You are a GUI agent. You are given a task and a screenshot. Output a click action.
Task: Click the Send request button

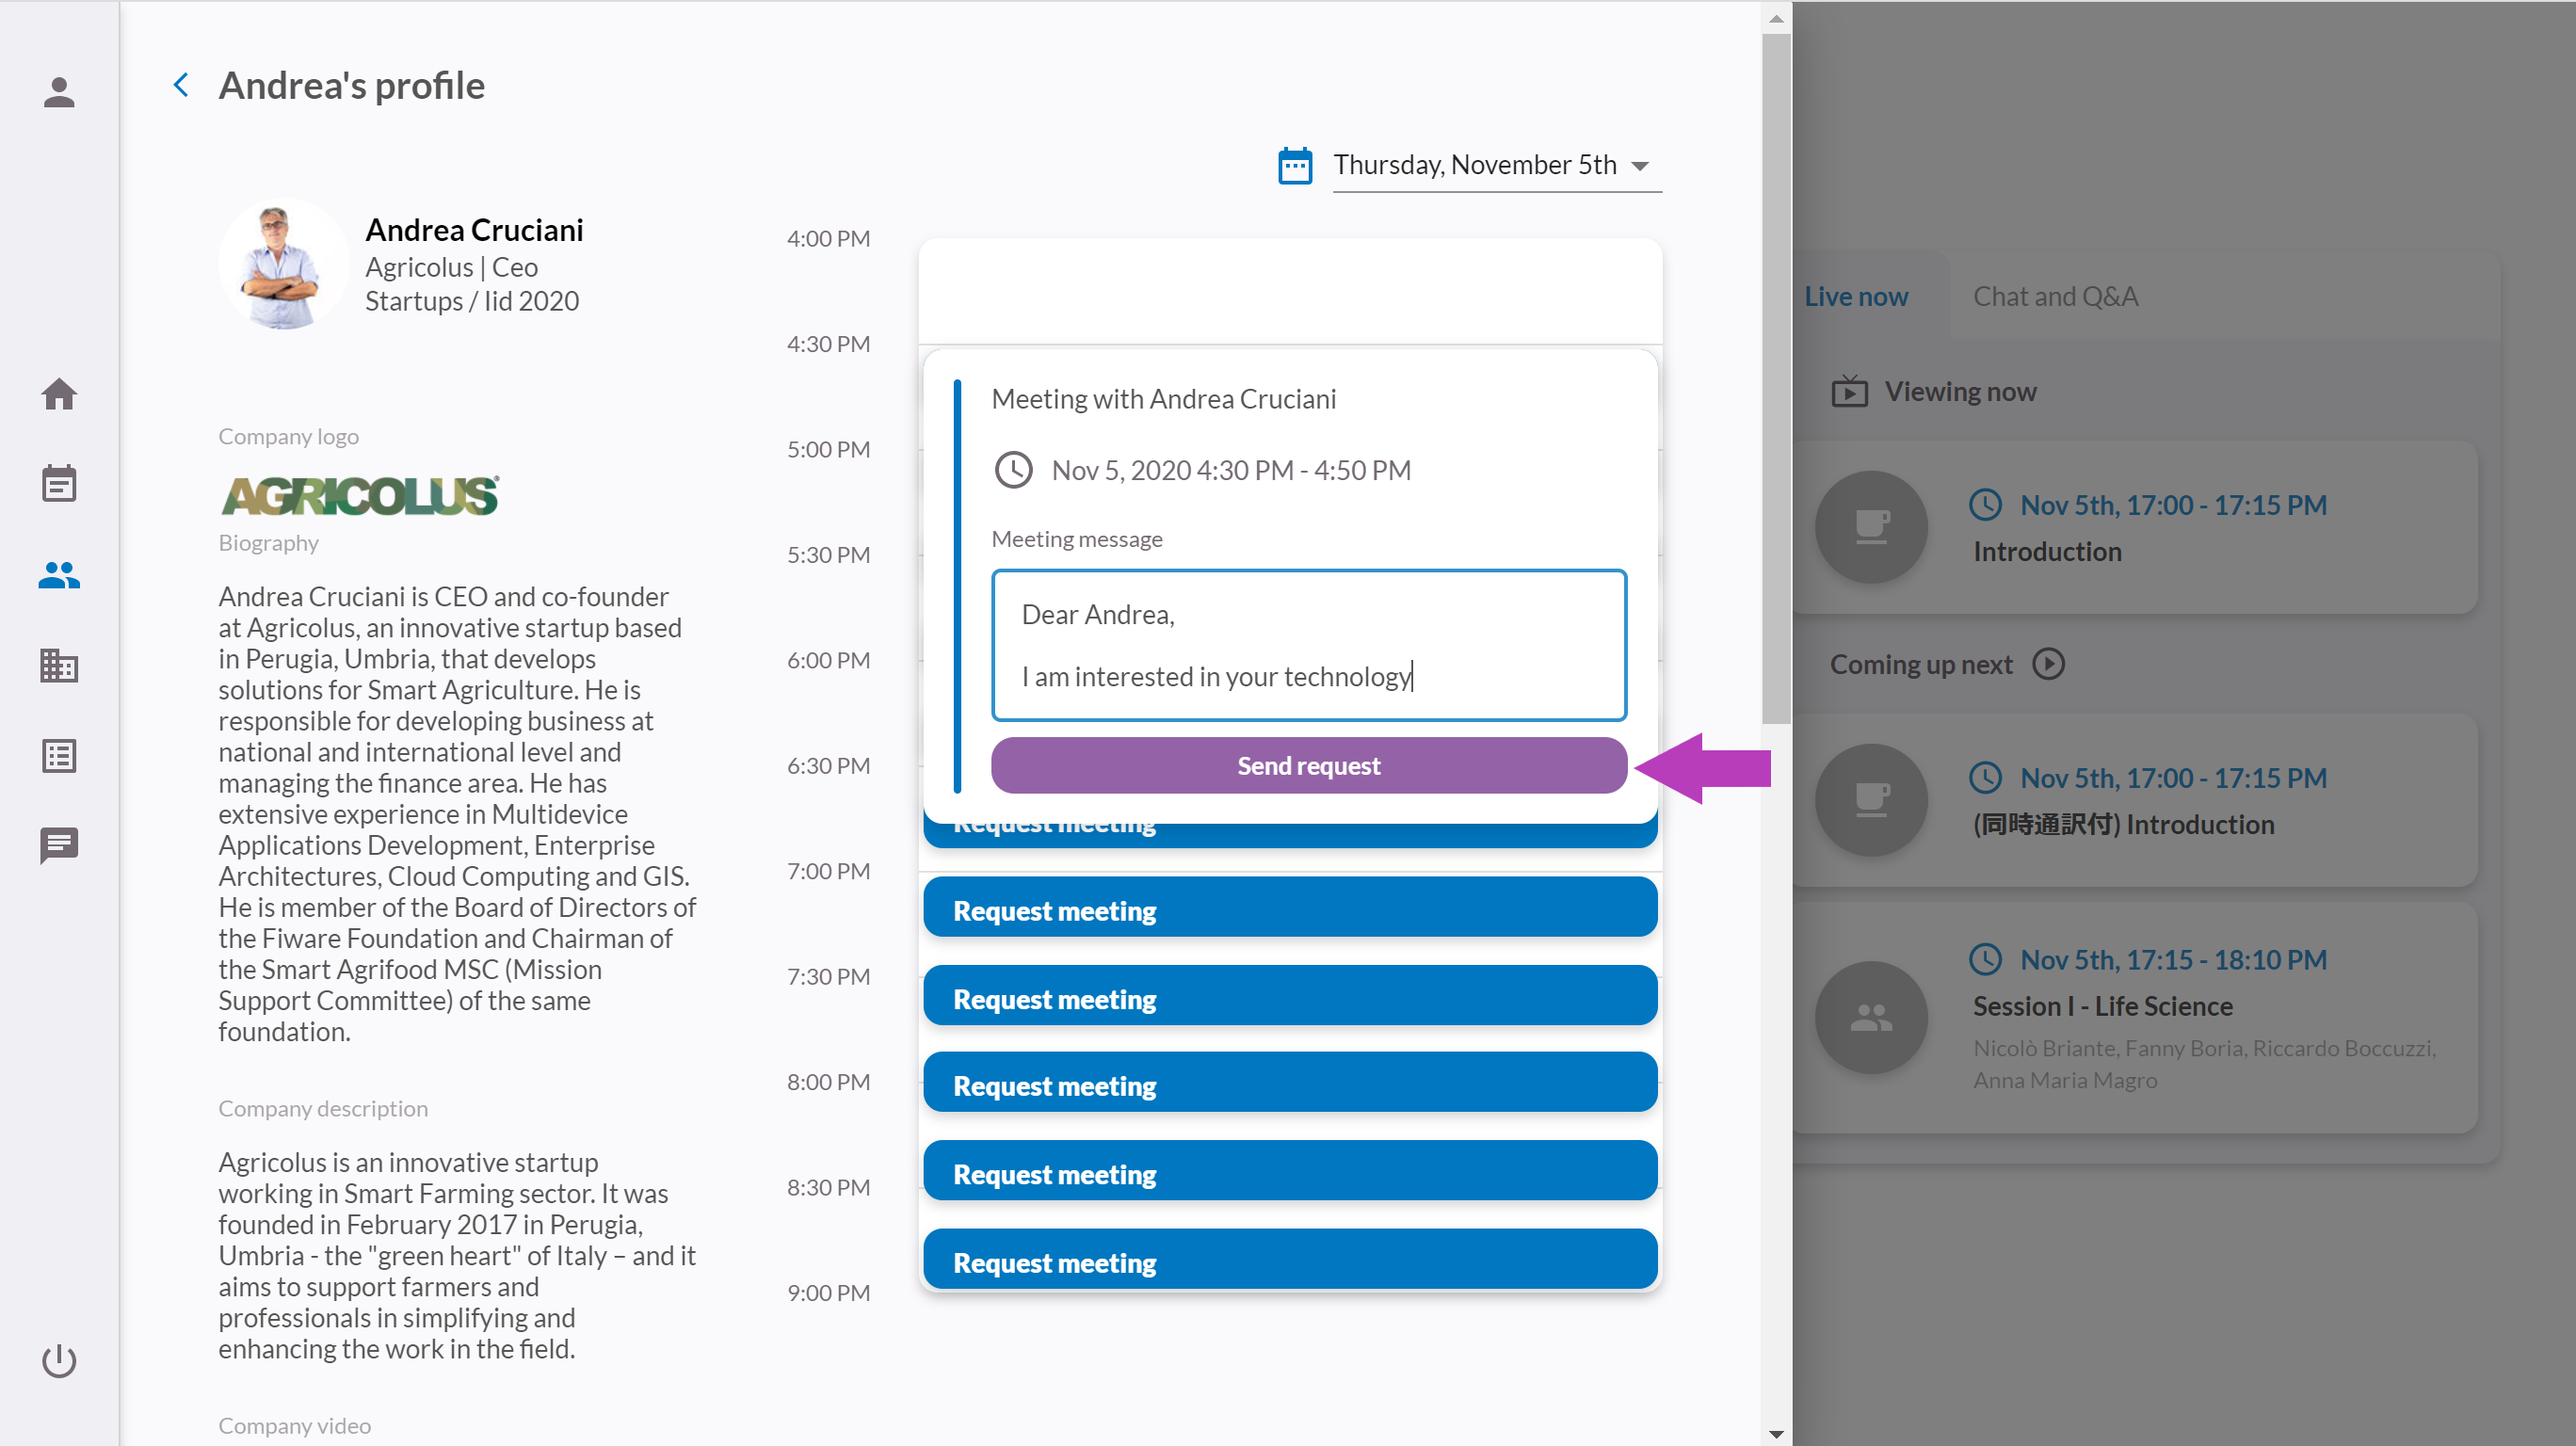1308,766
